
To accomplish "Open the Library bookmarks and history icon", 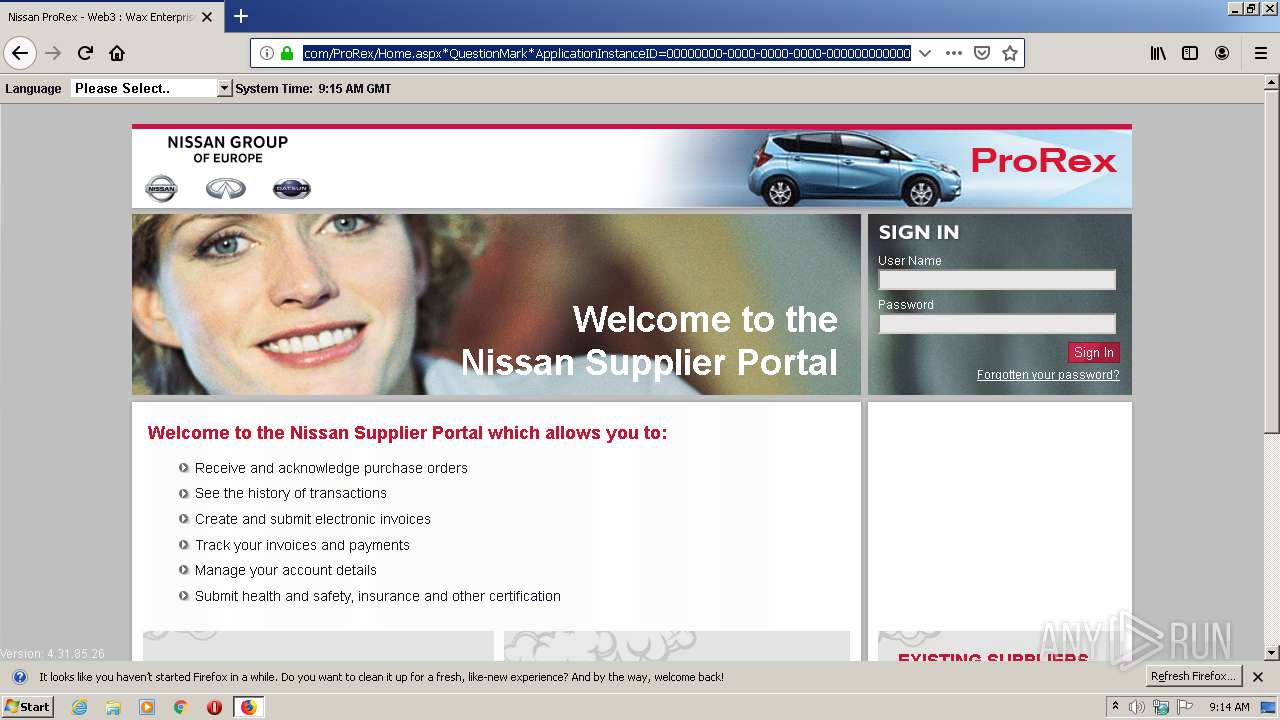I will (x=1158, y=53).
